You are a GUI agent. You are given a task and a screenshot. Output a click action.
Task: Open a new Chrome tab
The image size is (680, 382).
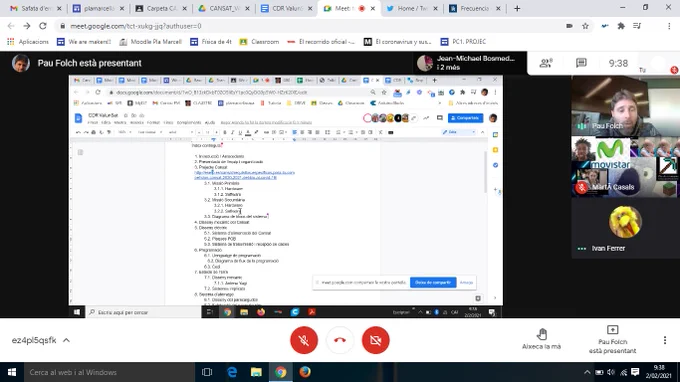(x=517, y=8)
